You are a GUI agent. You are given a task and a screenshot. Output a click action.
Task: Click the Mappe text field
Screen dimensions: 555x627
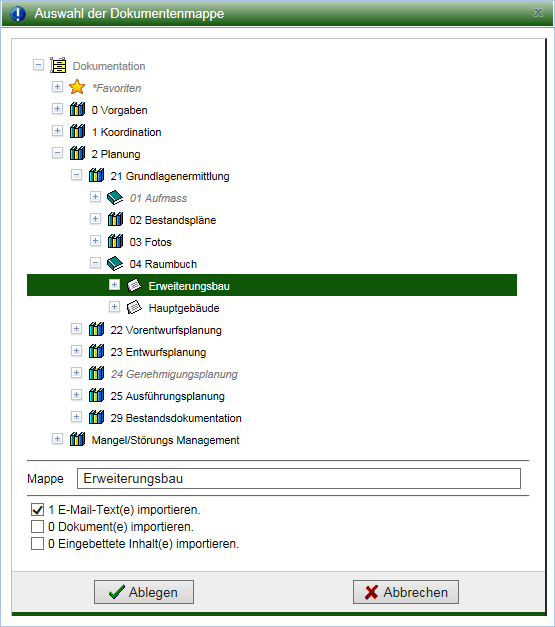click(x=299, y=479)
